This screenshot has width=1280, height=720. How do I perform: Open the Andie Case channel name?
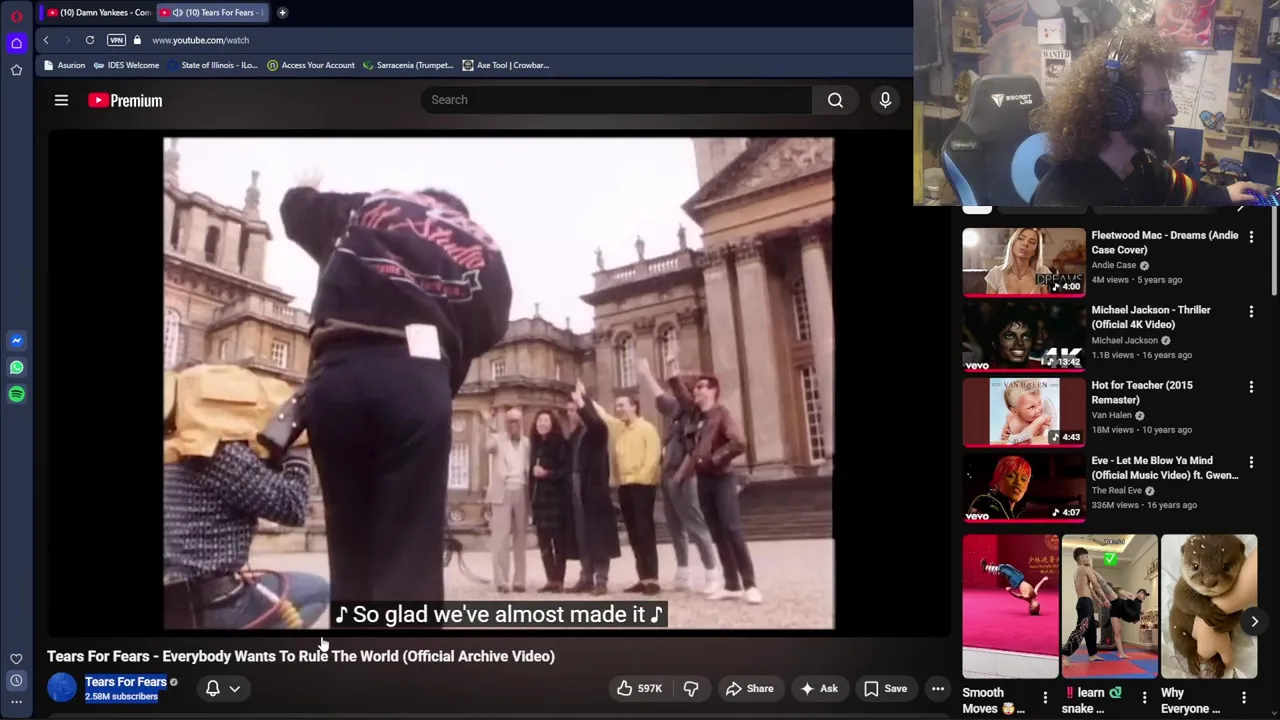point(1114,265)
